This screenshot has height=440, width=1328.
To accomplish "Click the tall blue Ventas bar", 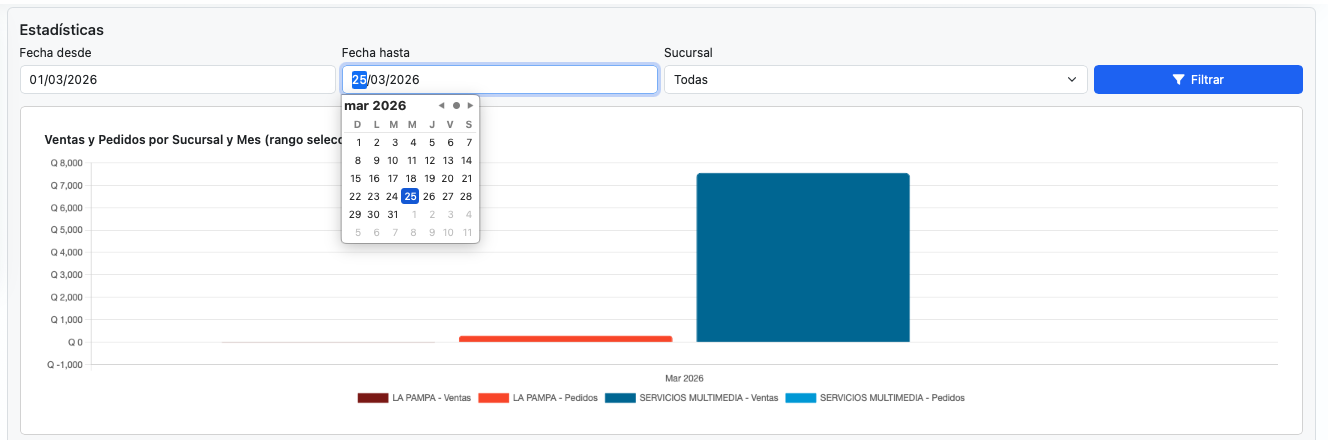I will pos(802,257).
